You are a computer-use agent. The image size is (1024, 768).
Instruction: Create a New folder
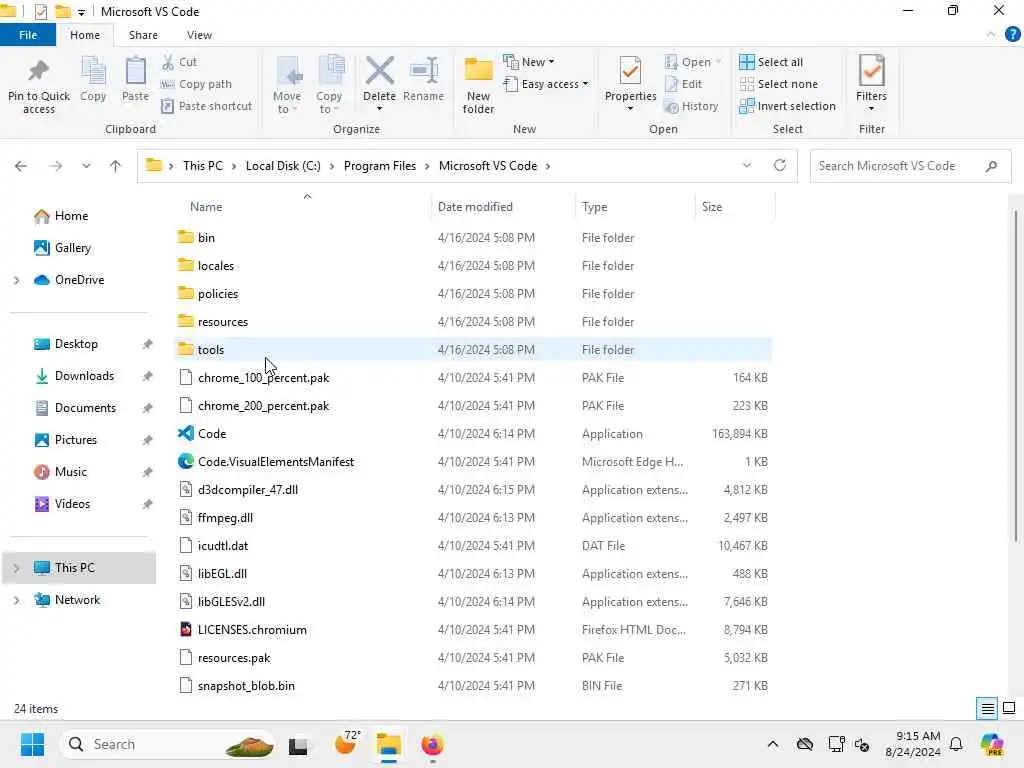[478, 85]
